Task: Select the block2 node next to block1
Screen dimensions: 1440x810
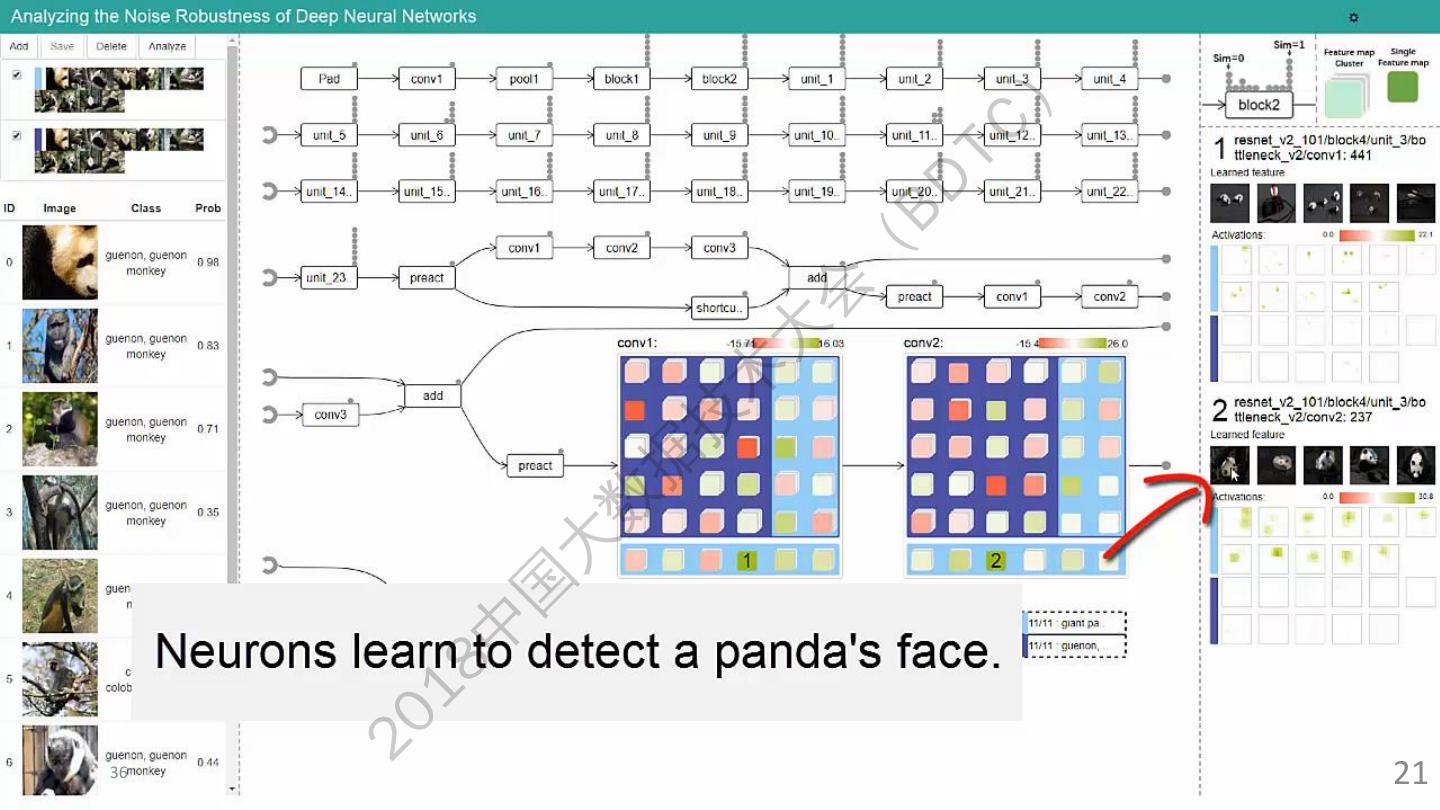Action: tap(719, 79)
